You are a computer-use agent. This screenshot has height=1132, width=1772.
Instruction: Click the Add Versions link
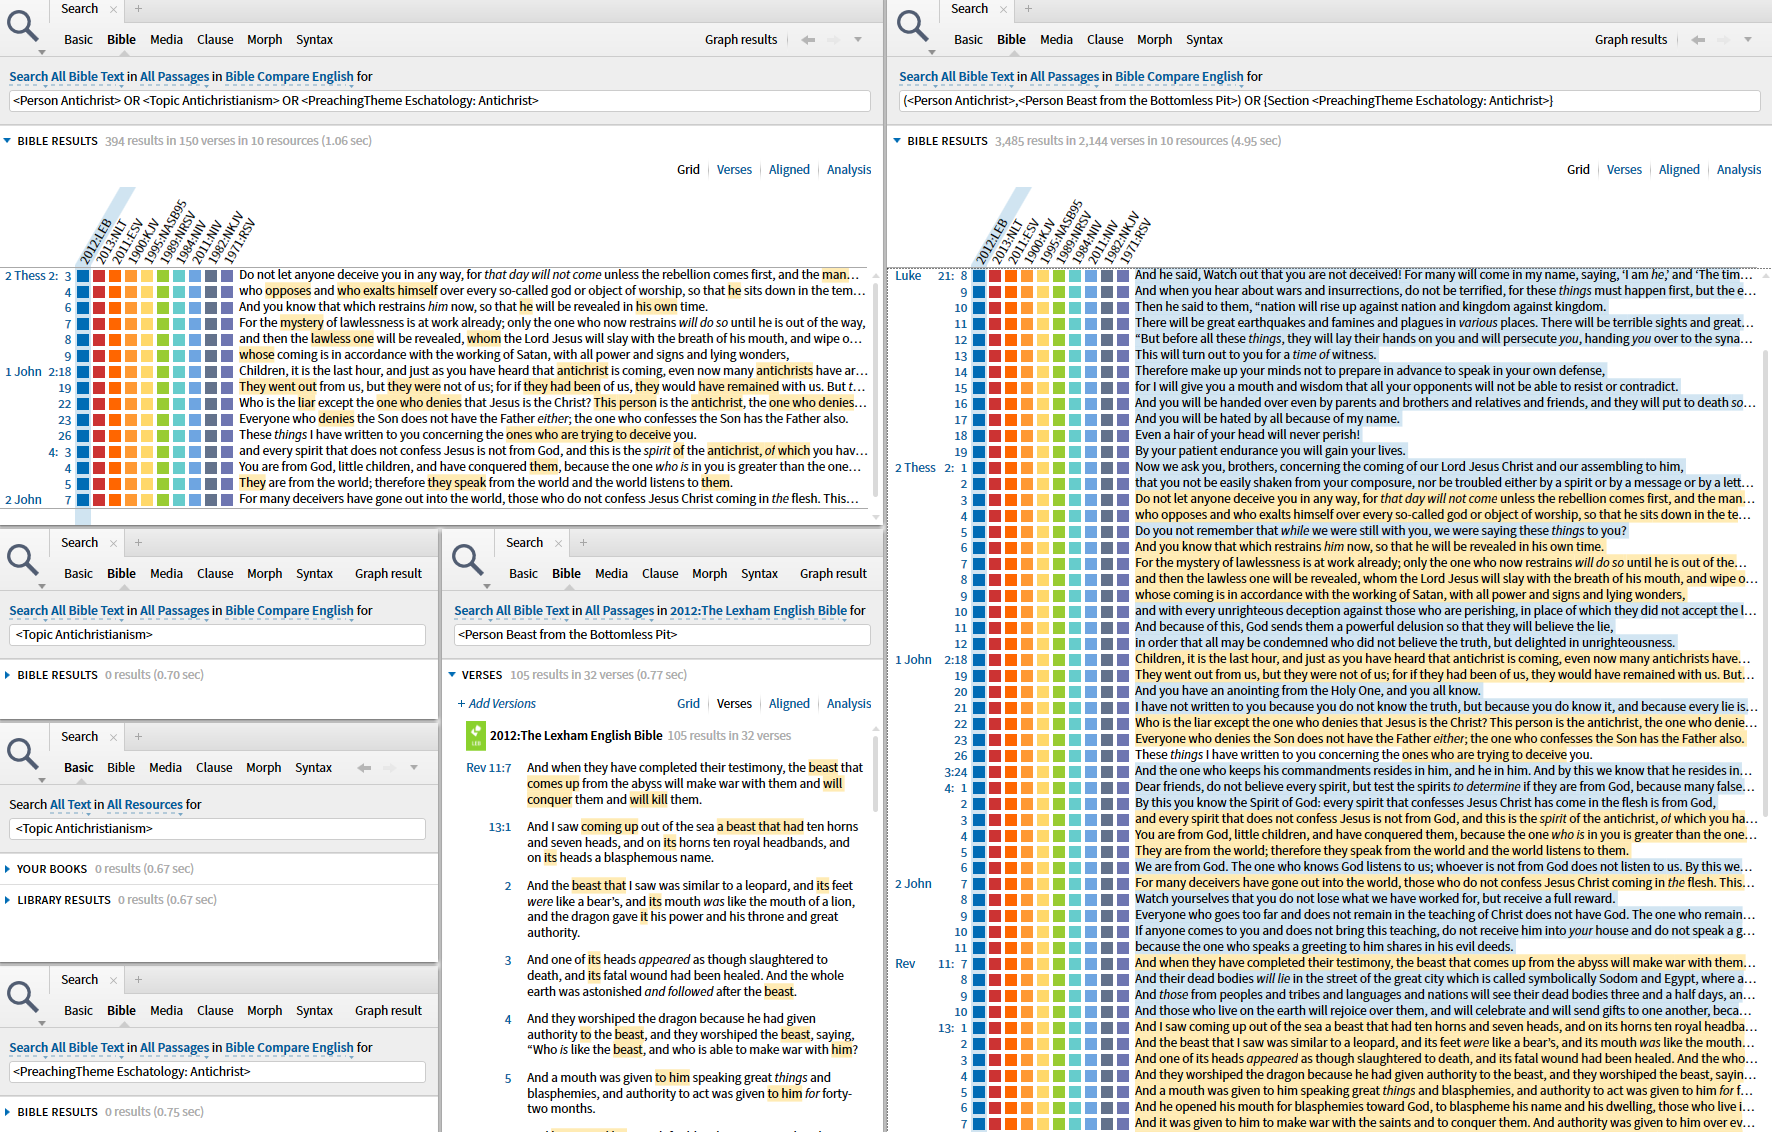click(x=497, y=704)
